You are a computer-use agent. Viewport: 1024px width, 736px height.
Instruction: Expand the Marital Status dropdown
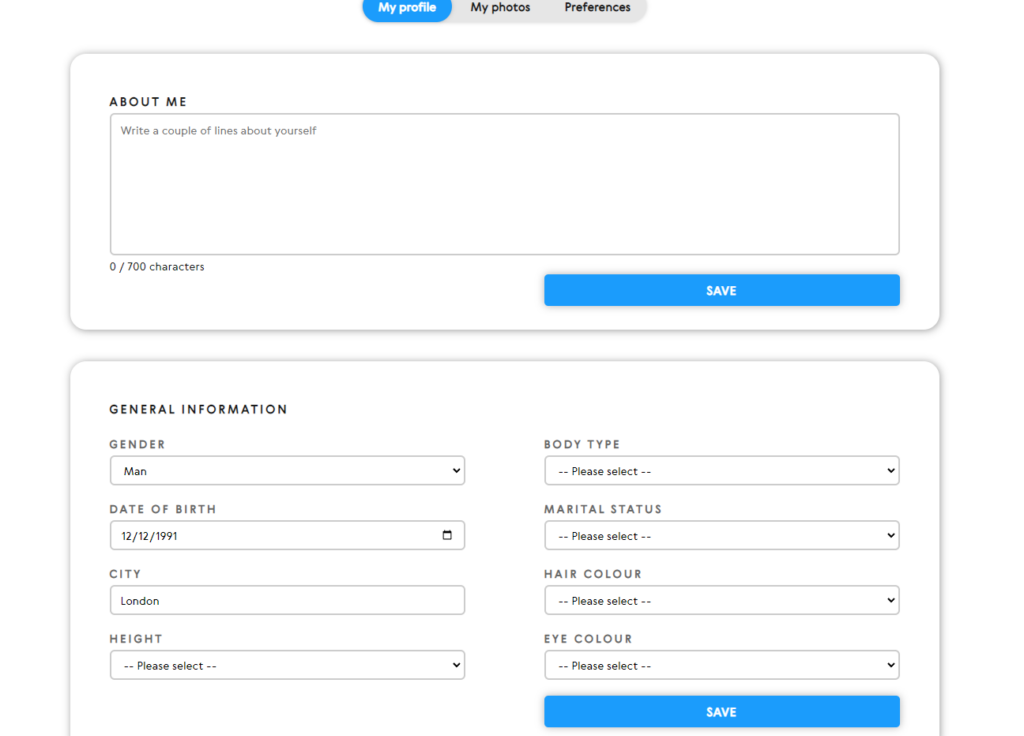point(721,536)
